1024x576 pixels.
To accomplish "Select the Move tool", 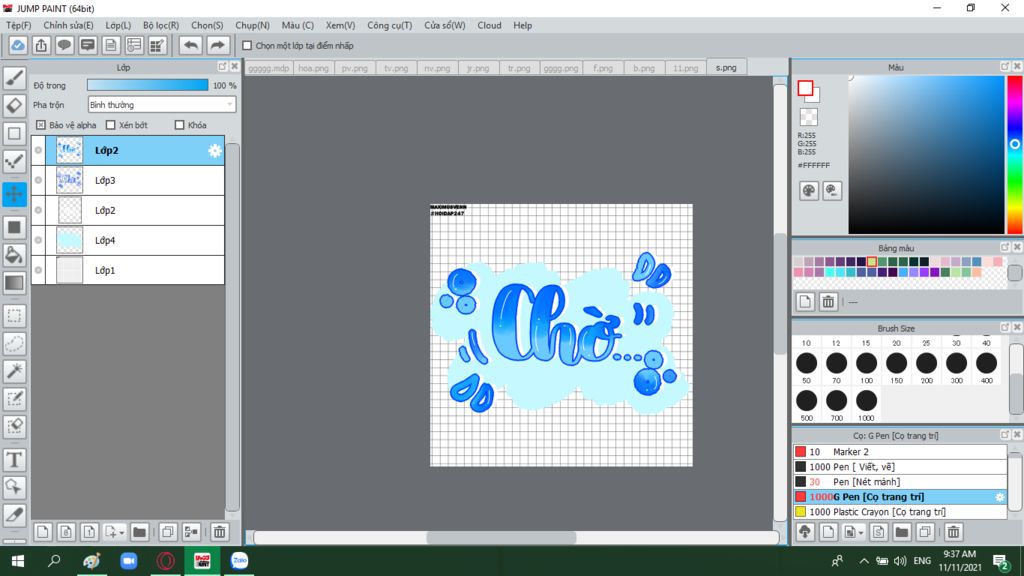I will point(14,193).
